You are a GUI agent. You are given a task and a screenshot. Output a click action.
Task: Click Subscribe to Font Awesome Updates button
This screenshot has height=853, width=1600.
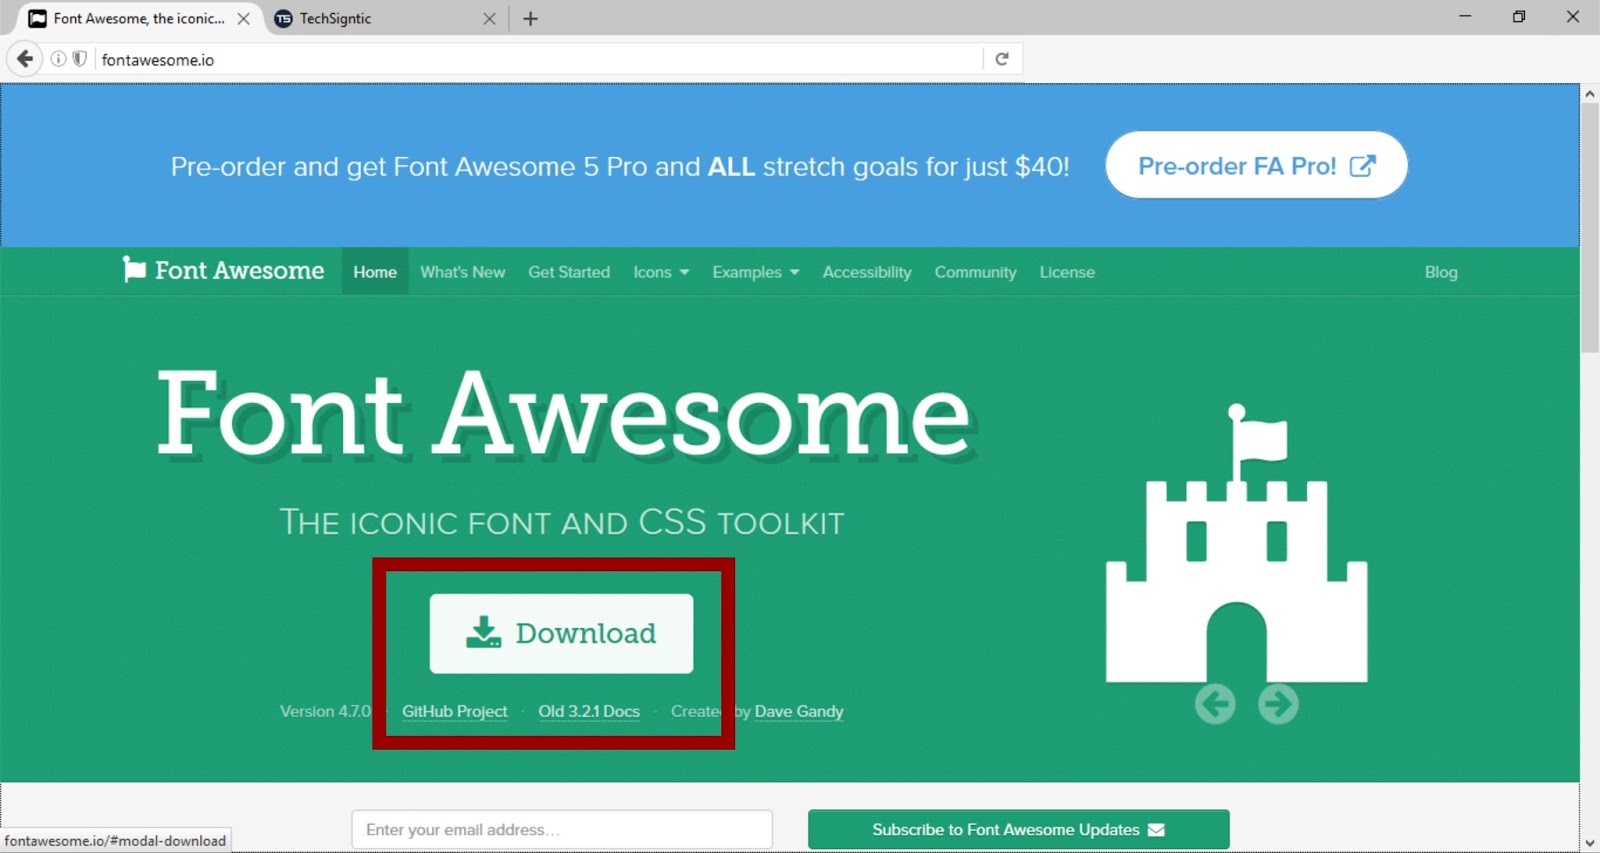click(x=1018, y=830)
